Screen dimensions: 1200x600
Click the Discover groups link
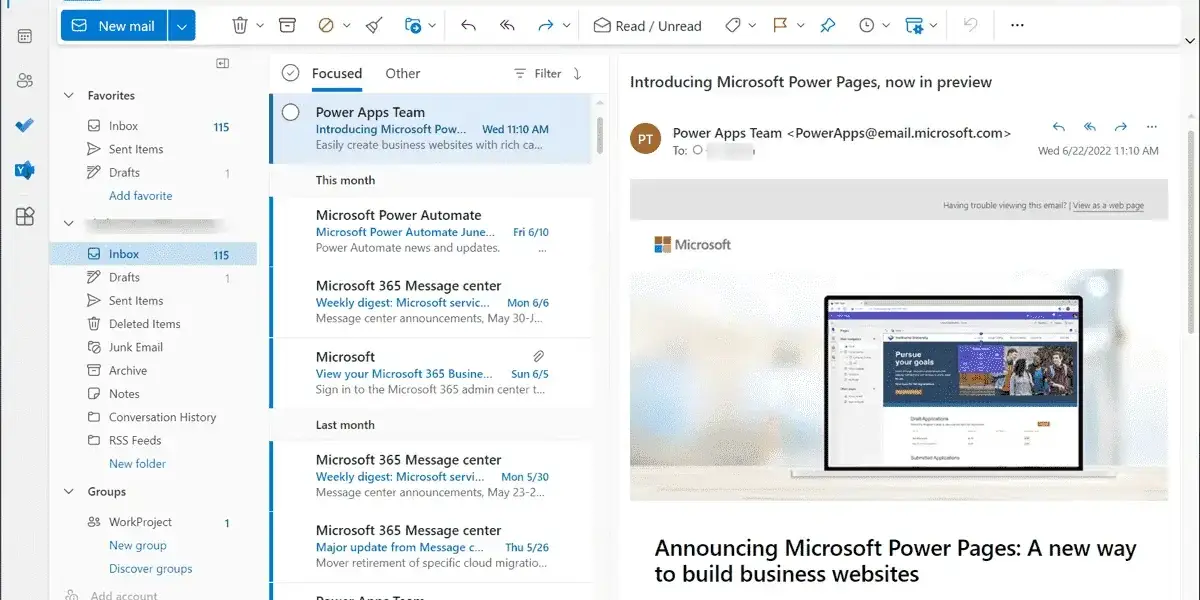tap(151, 569)
